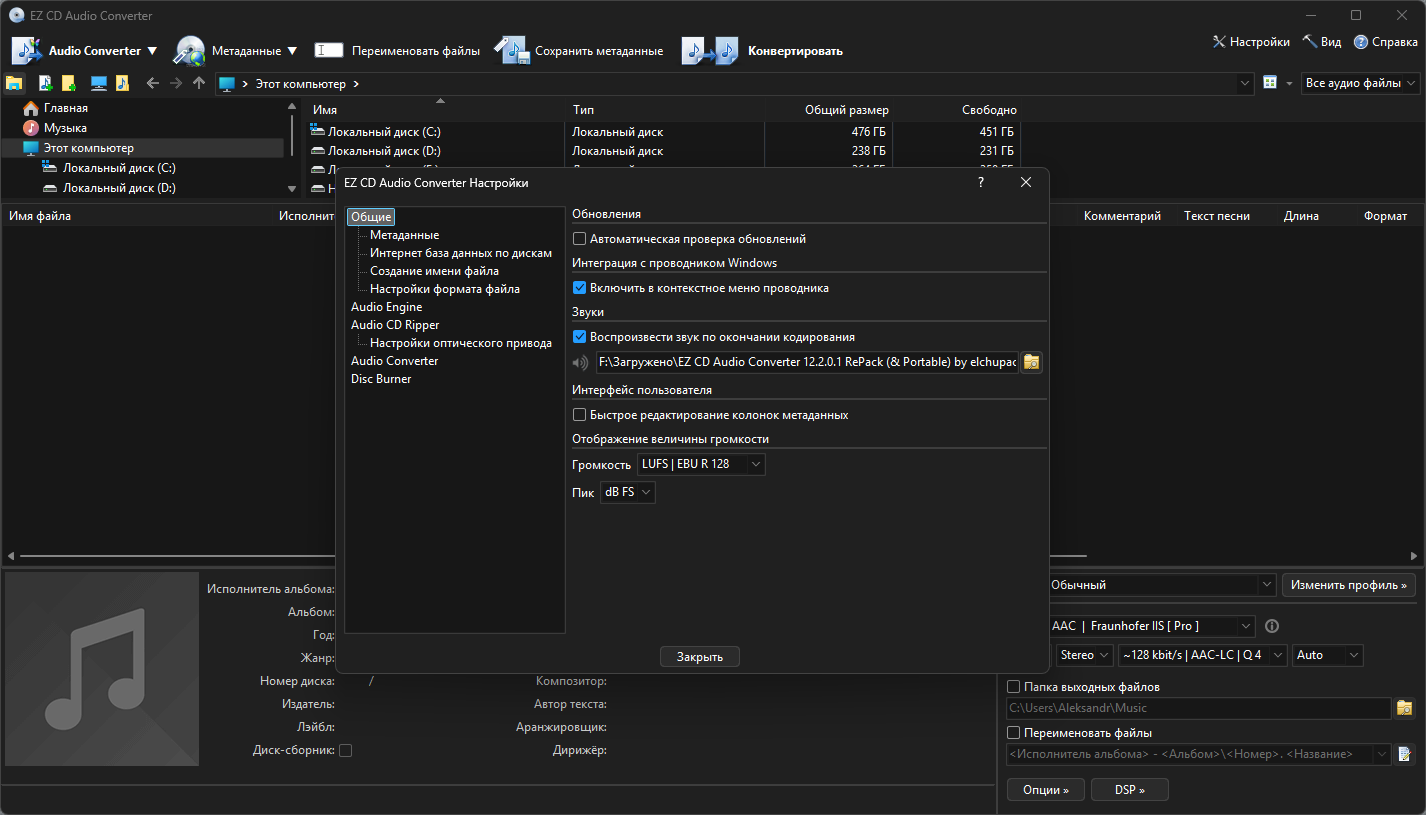Image resolution: width=1426 pixels, height=815 pixels.
Task: Click the Audio Converter mode icon
Action: pyautogui.click(x=26, y=51)
